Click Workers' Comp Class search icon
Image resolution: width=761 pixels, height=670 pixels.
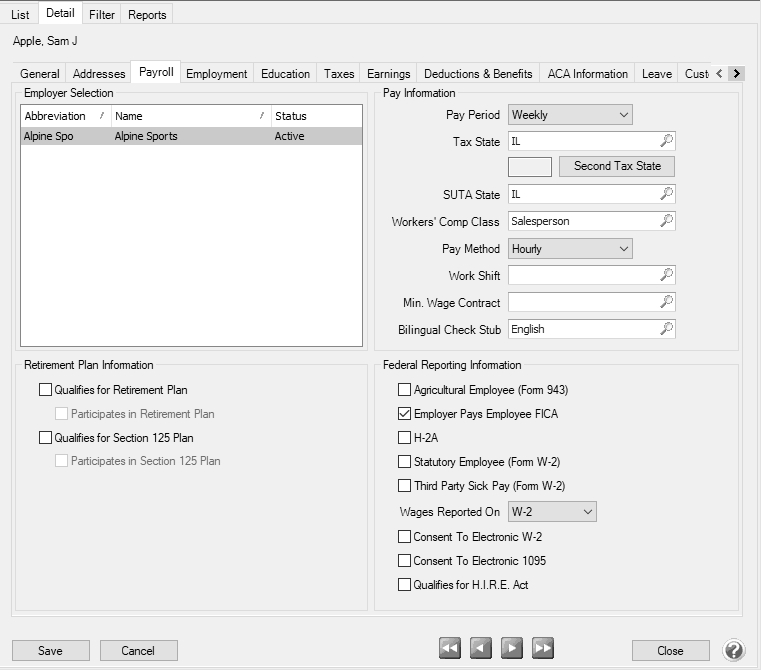(x=667, y=221)
